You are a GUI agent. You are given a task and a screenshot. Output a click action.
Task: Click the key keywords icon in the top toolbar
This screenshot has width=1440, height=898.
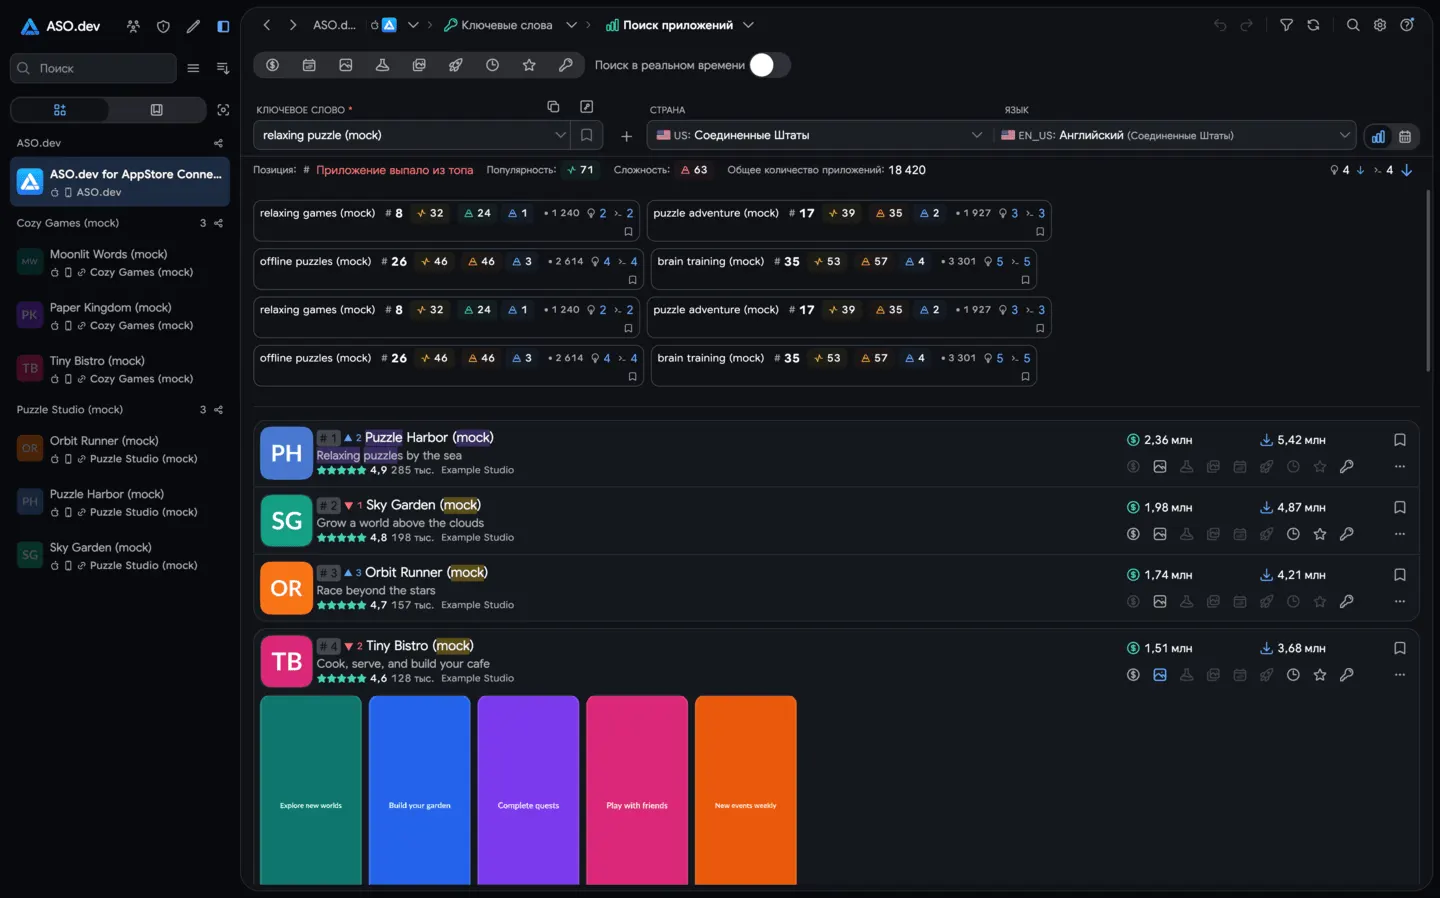click(565, 65)
